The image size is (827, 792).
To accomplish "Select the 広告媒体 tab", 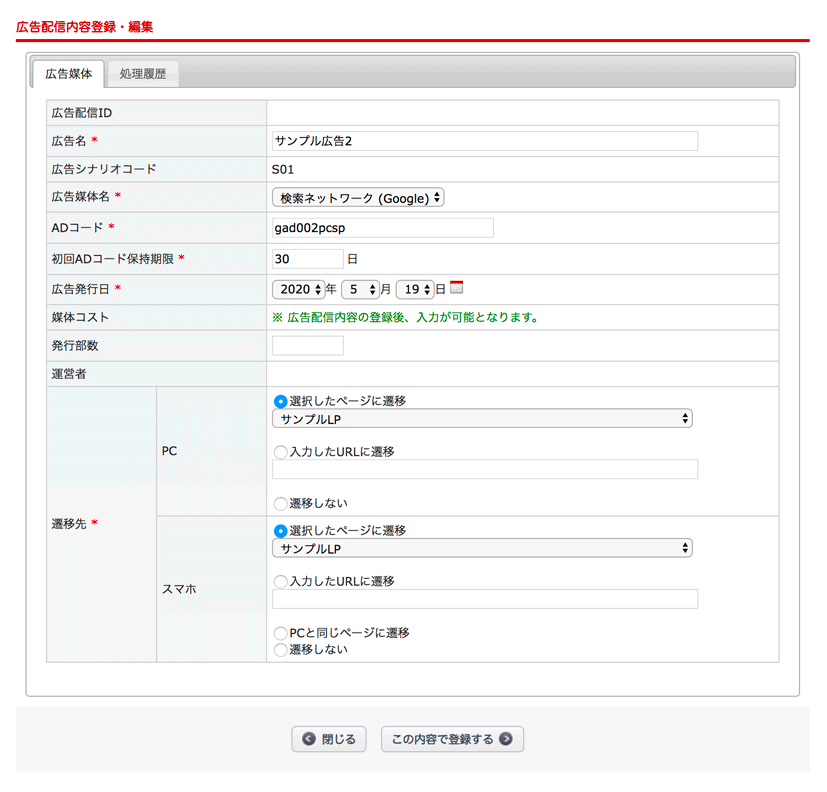I will click(69, 74).
